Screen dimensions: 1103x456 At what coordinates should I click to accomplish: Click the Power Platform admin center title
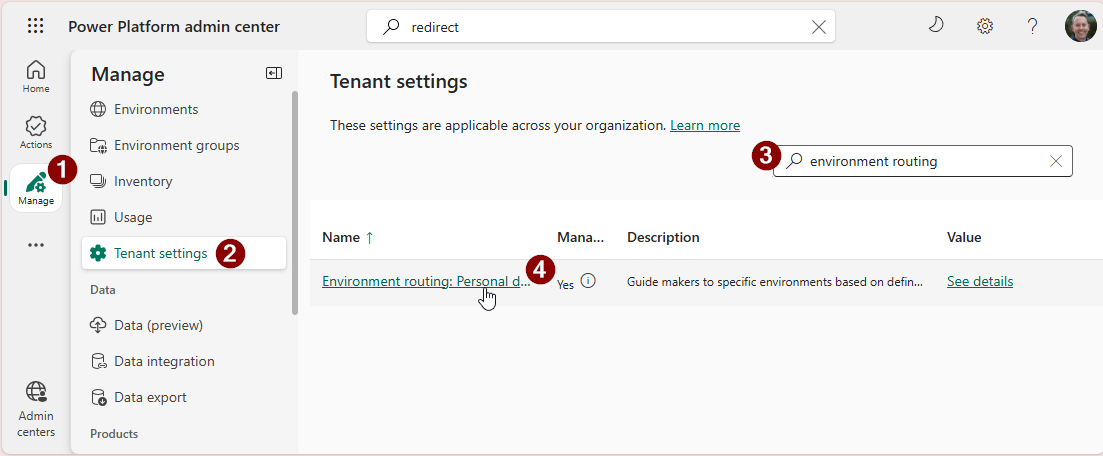point(174,27)
